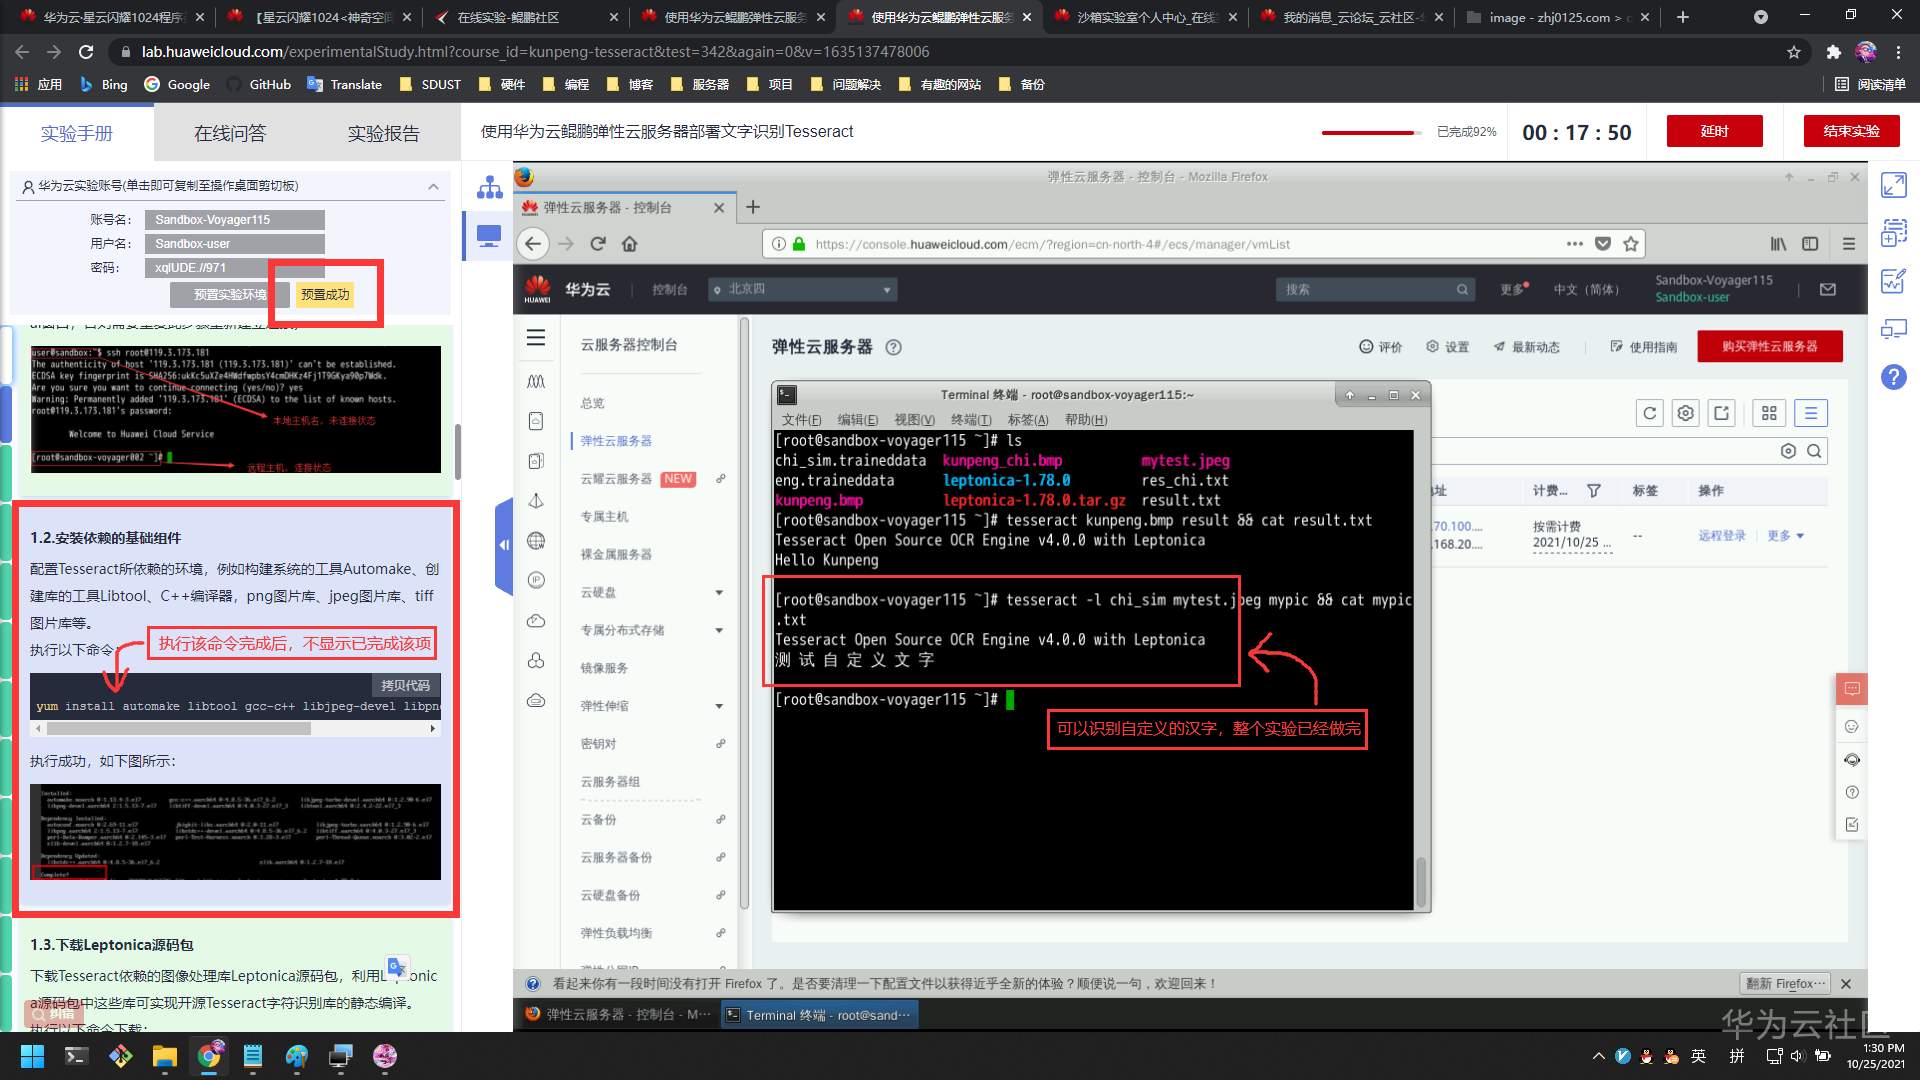The image size is (1920, 1080).
Task: Open Firefox hamburger menu
Action: pyautogui.click(x=1849, y=244)
